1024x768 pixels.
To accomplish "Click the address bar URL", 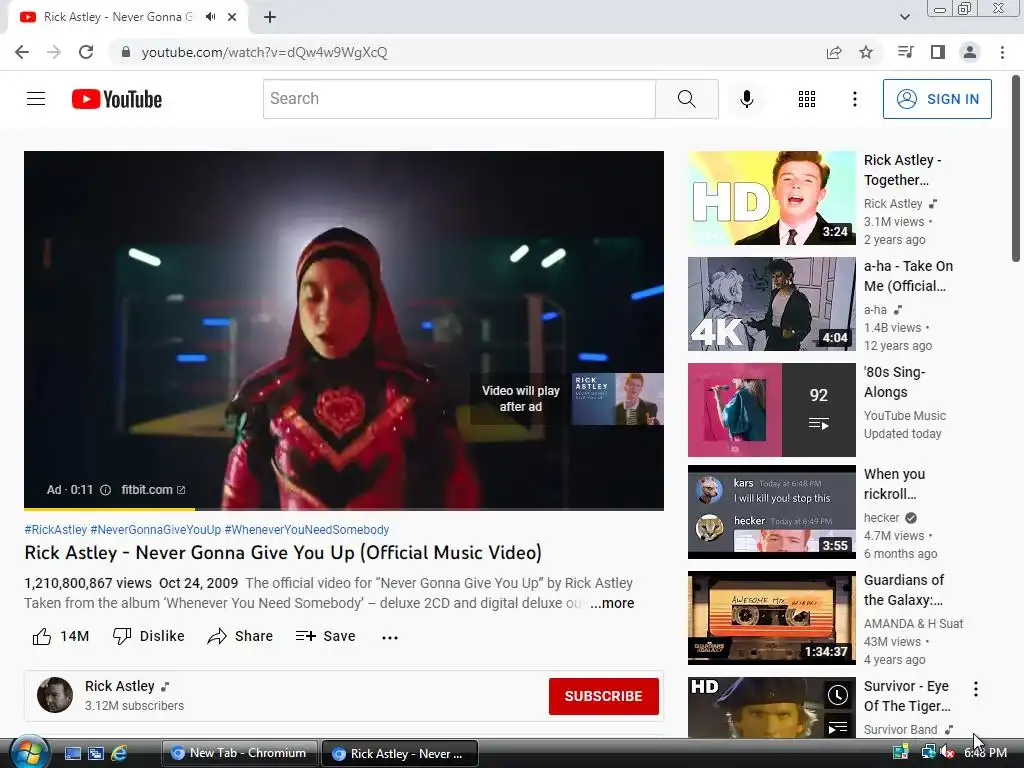I will pos(264,52).
